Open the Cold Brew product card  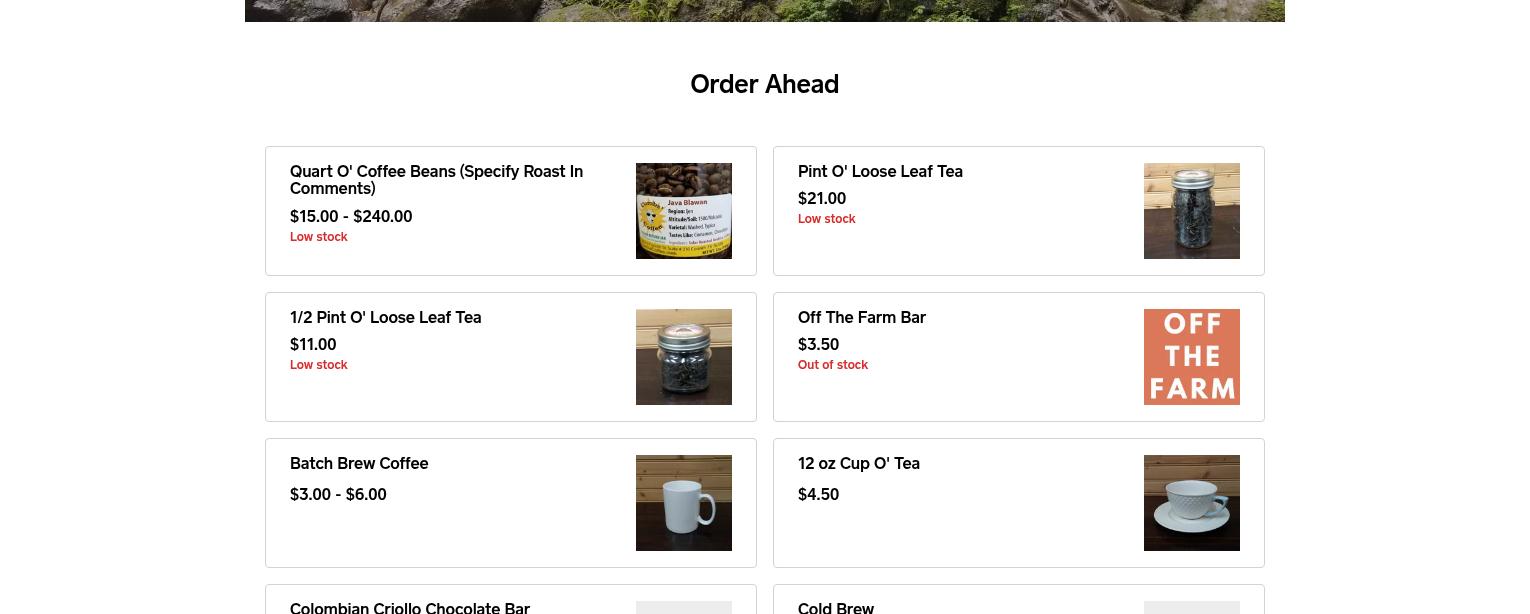(x=1019, y=599)
